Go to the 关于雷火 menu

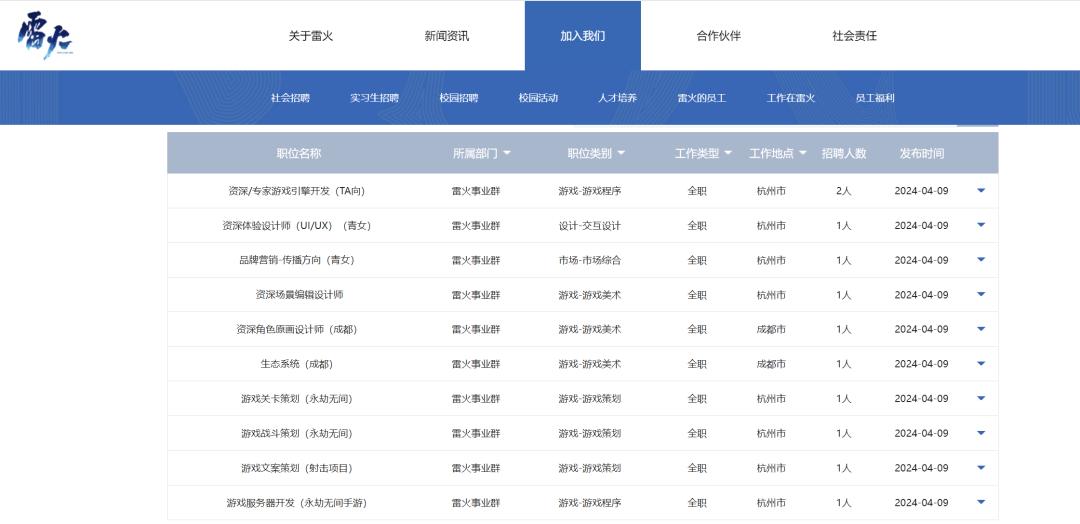[311, 36]
